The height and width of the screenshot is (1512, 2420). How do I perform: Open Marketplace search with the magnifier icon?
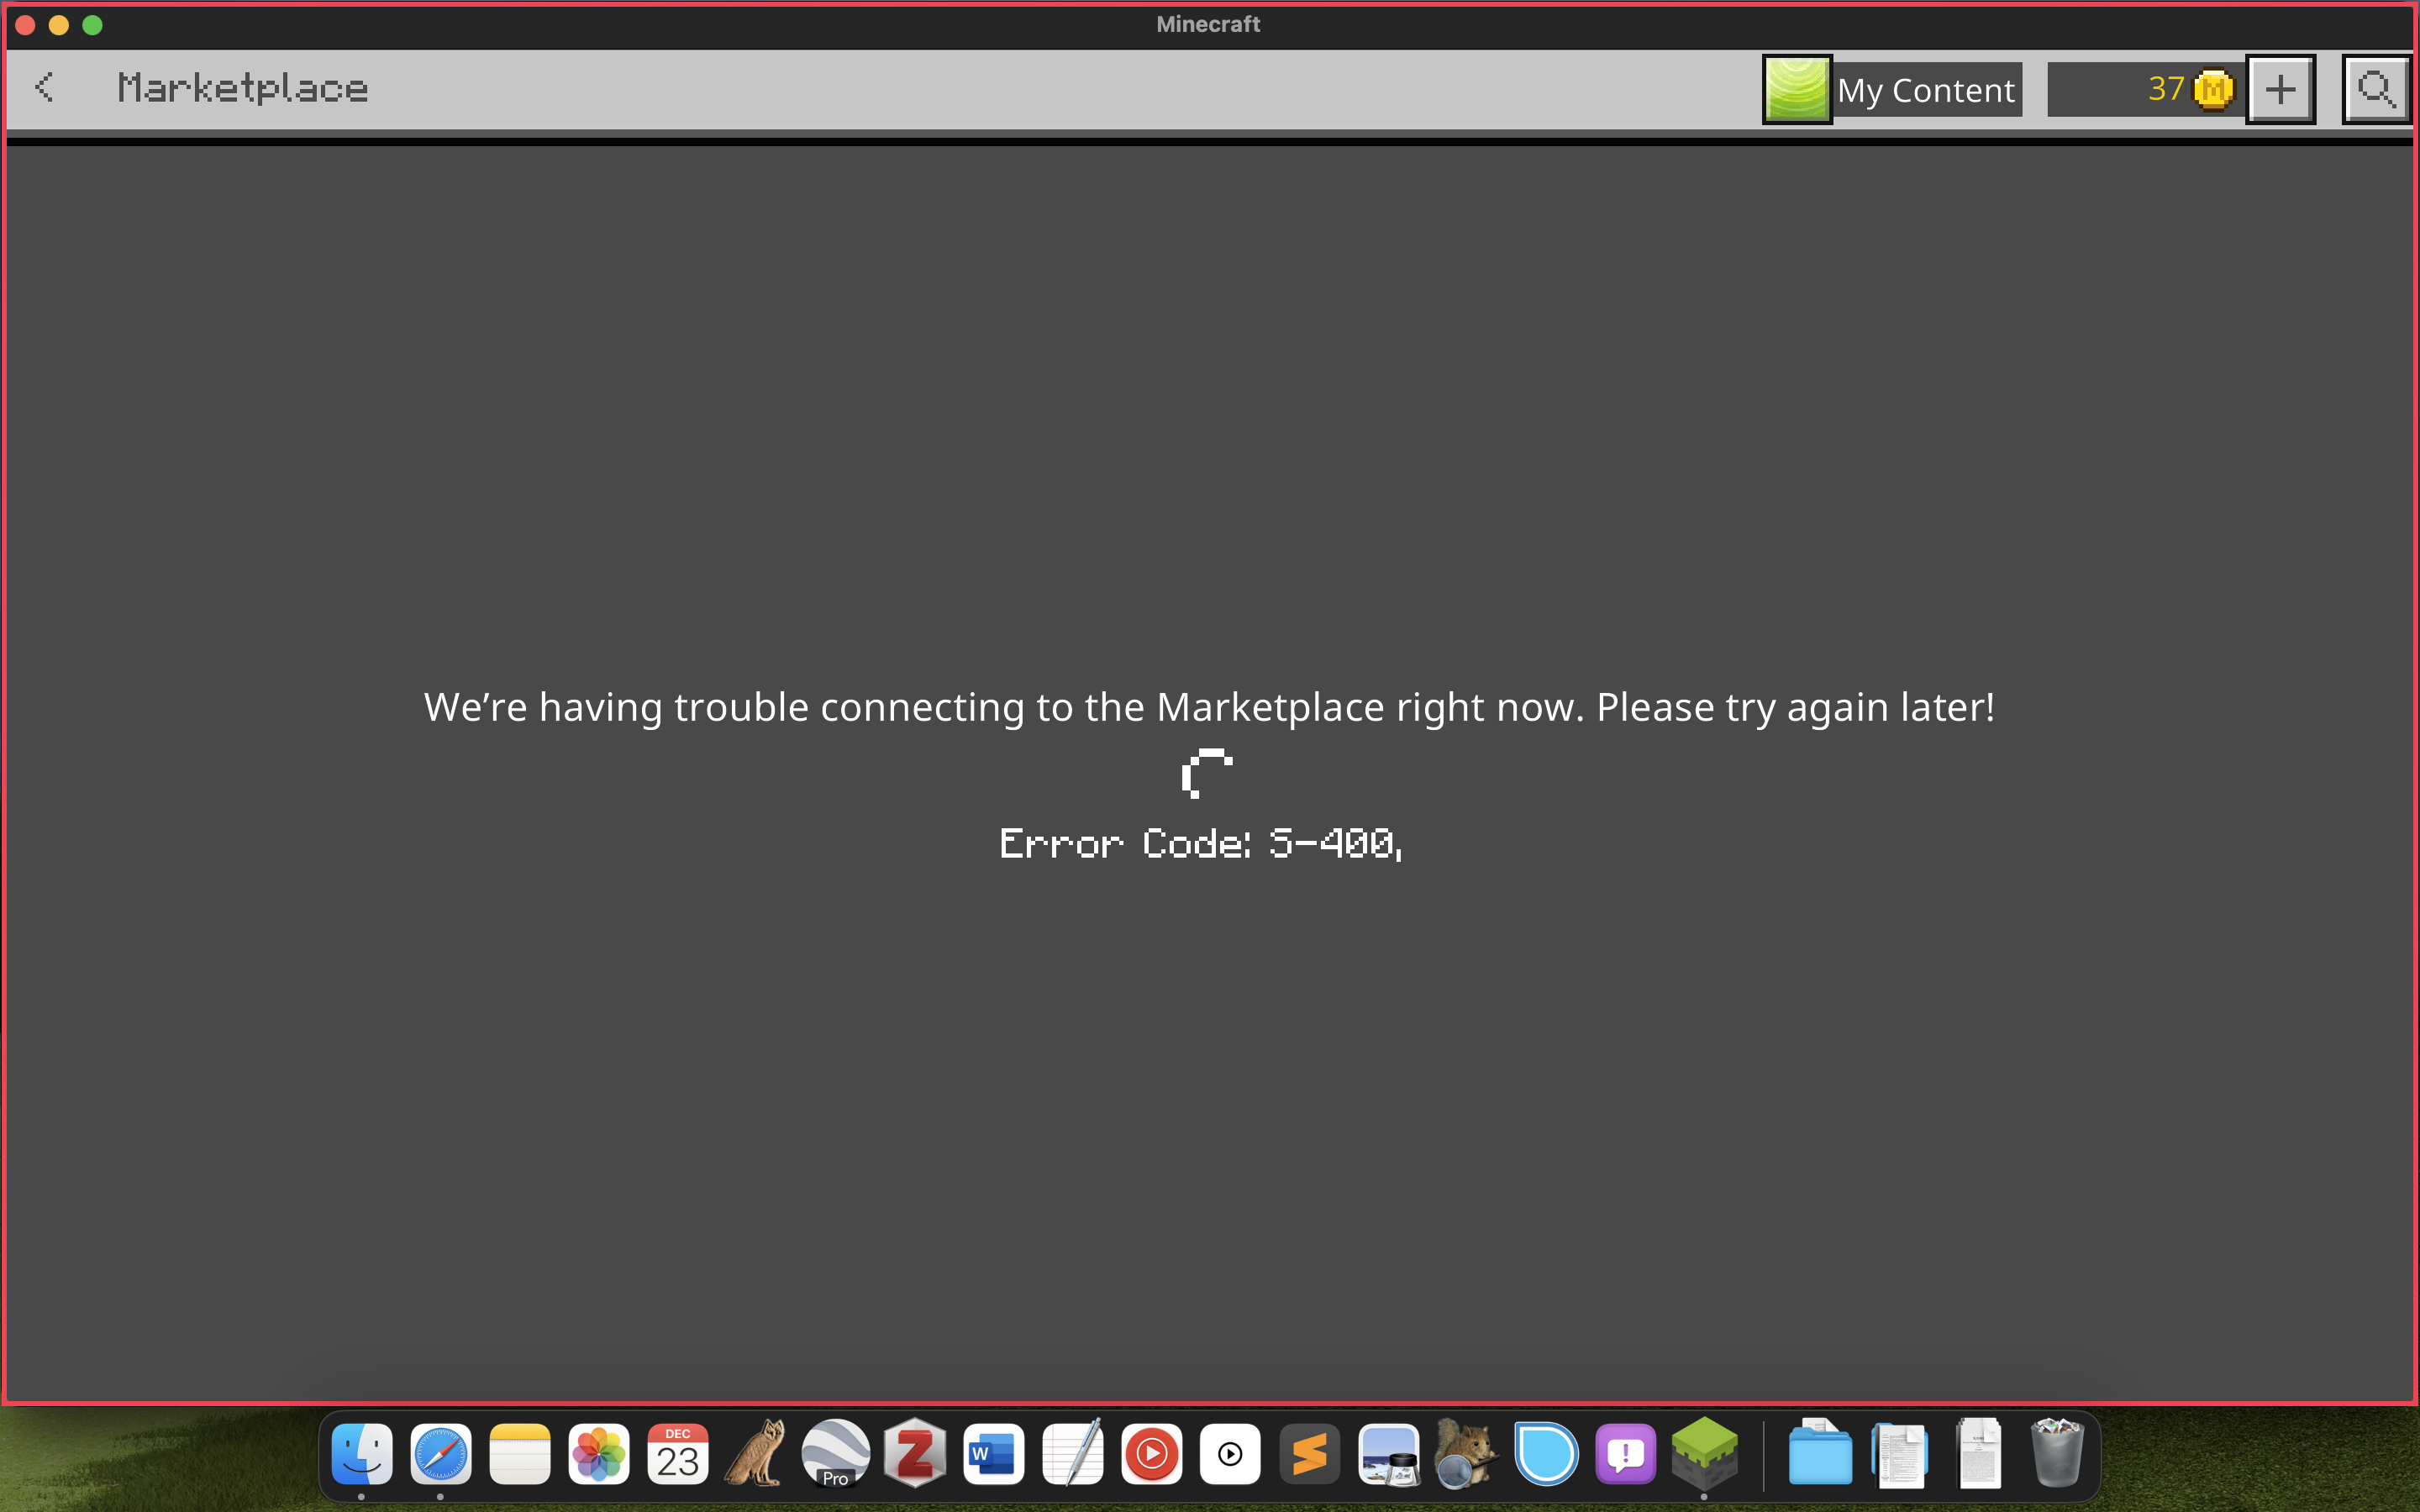2375,89
